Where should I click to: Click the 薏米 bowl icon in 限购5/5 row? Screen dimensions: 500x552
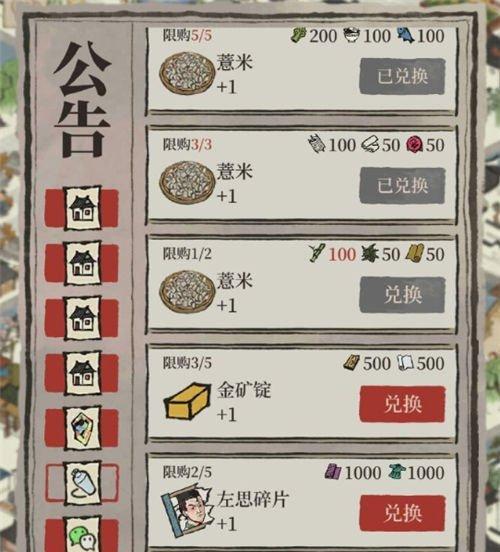(187, 73)
